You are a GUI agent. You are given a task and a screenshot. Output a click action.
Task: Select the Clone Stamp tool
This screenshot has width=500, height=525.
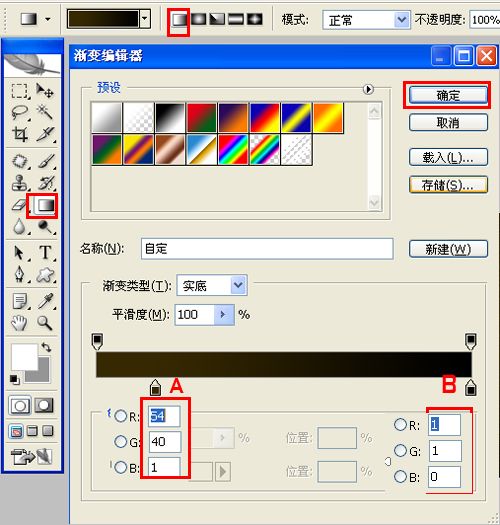click(x=19, y=183)
